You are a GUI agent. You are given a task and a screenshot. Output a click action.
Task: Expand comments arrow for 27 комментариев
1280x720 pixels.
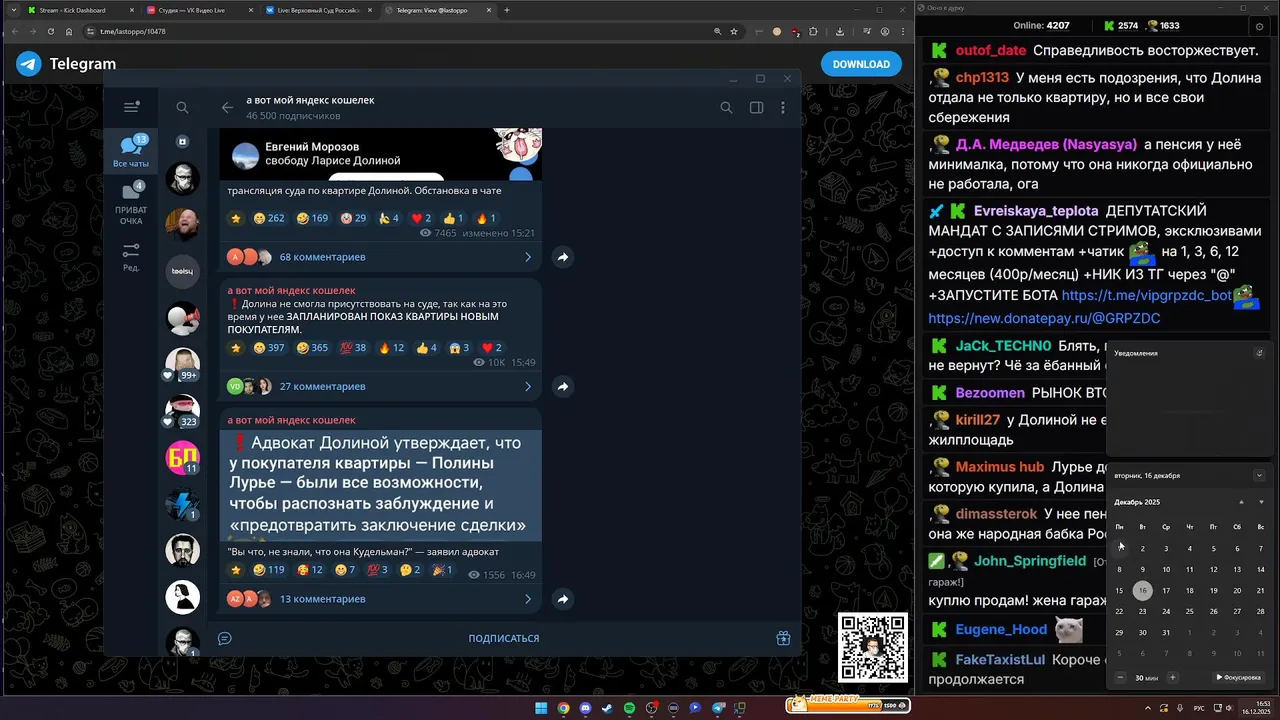[x=528, y=386]
